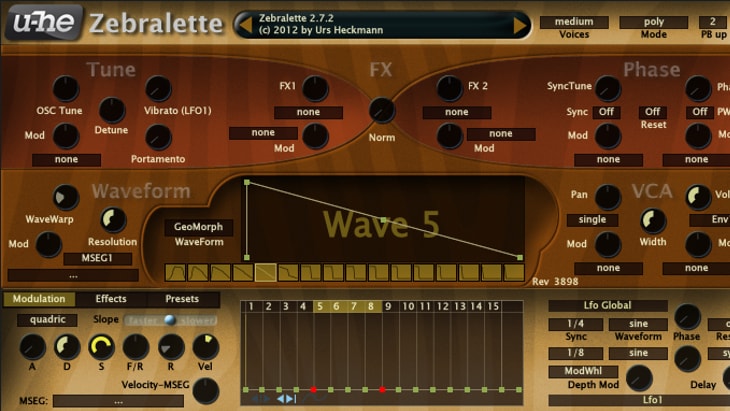Switch to the Modulation tab

pos(39,299)
